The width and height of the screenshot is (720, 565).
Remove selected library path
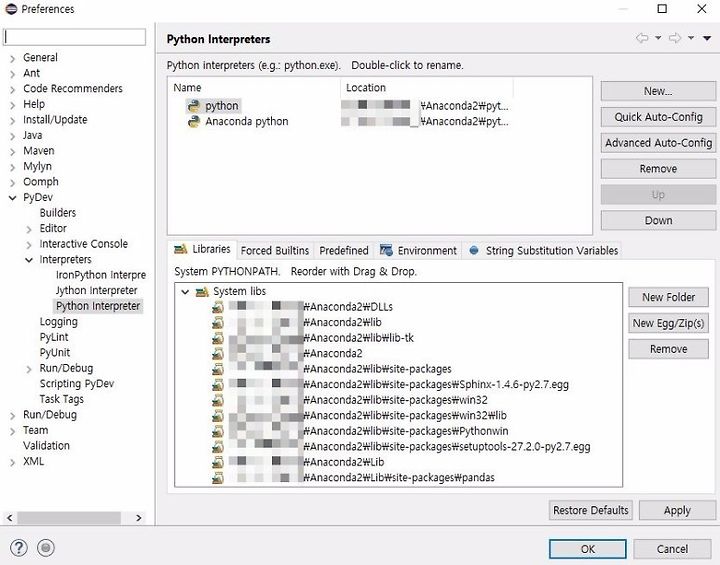point(668,349)
